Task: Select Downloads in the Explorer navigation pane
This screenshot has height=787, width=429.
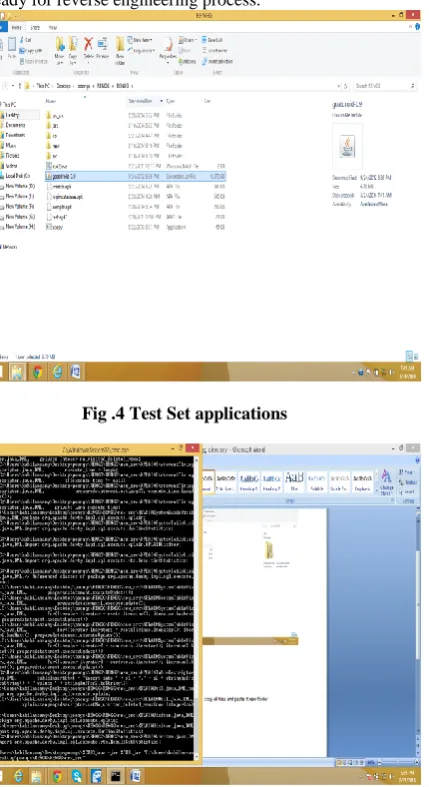Action: point(15,135)
